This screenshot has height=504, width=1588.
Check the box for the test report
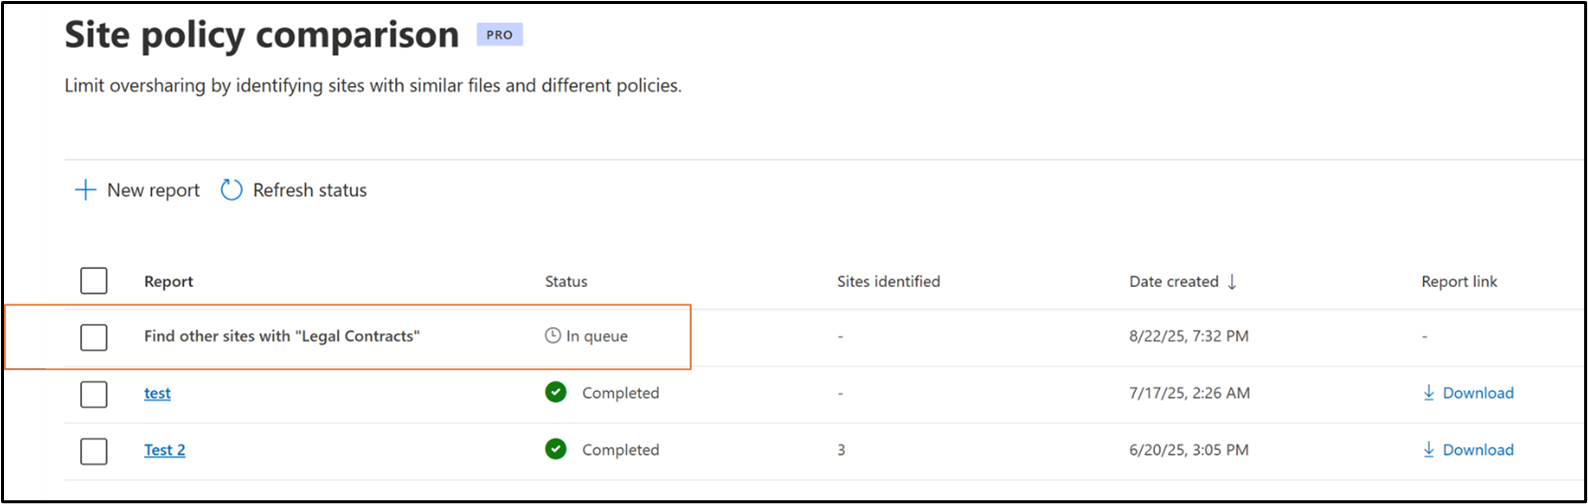coord(94,394)
